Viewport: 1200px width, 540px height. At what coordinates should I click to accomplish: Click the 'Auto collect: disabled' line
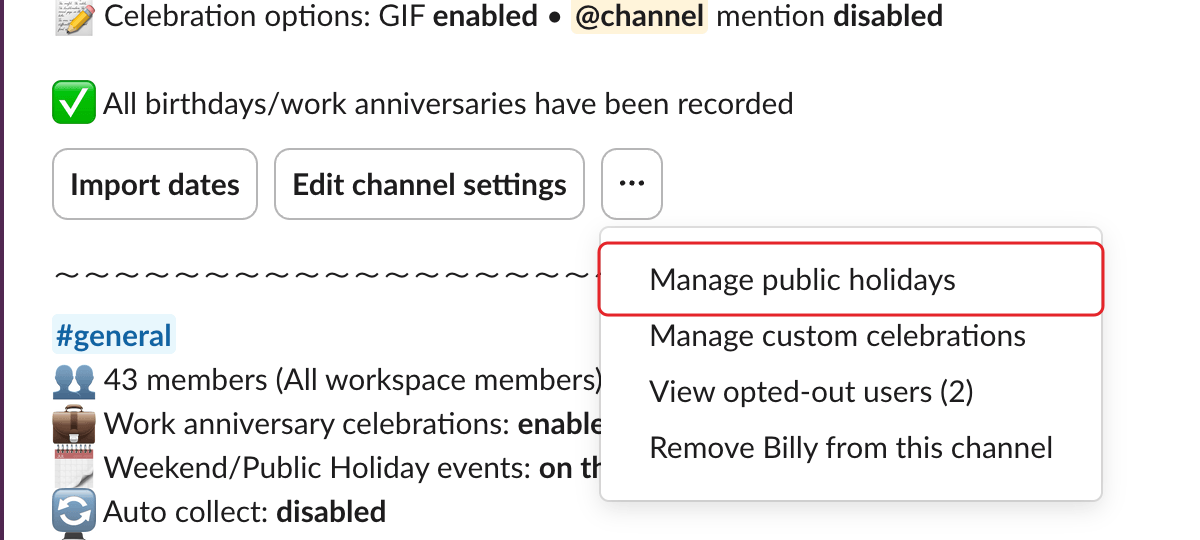(x=245, y=512)
